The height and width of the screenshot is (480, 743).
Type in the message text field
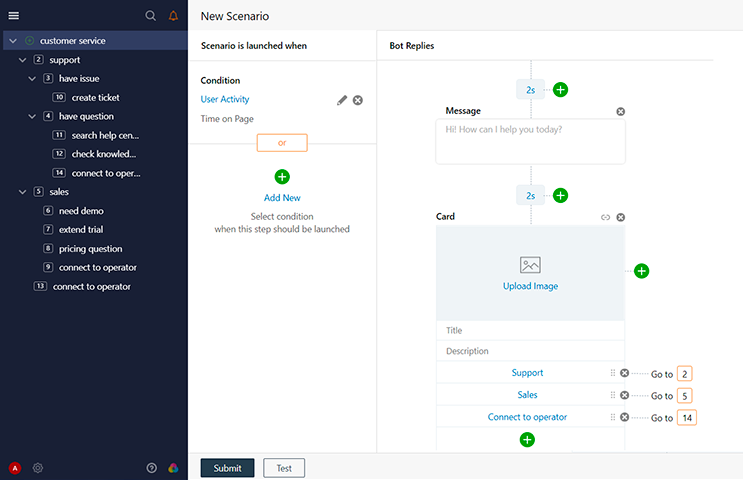tap(530, 141)
